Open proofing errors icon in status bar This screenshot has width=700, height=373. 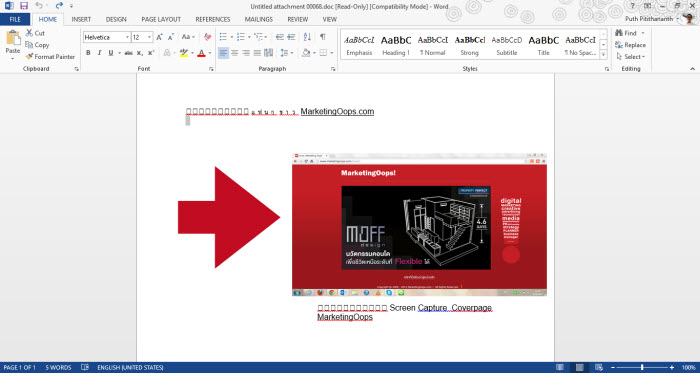85,368
